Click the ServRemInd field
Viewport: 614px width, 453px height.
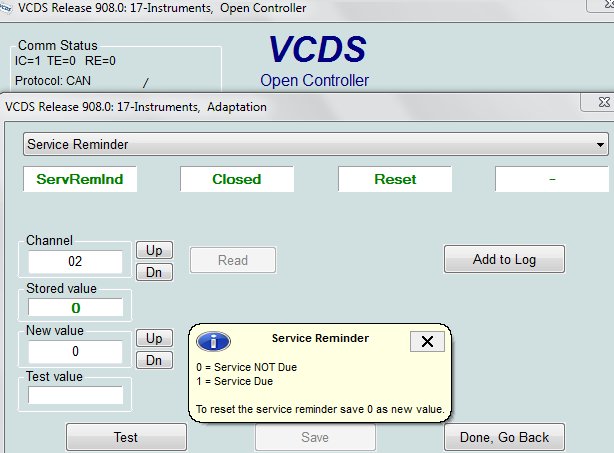pyautogui.click(x=80, y=179)
